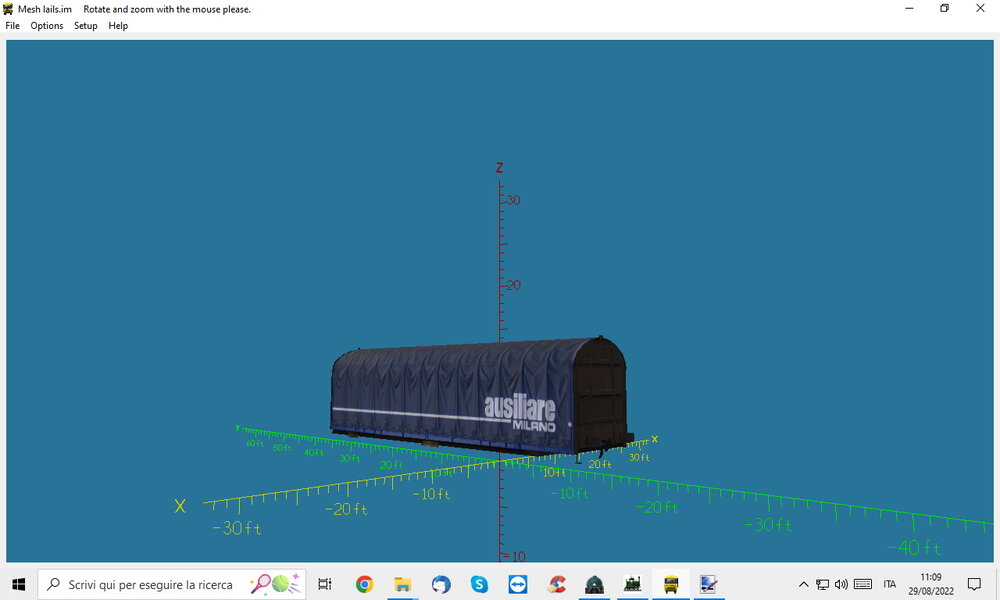This screenshot has width=1000, height=600.
Task: Open the green steam locomotive taskbar app
Action: click(x=633, y=584)
